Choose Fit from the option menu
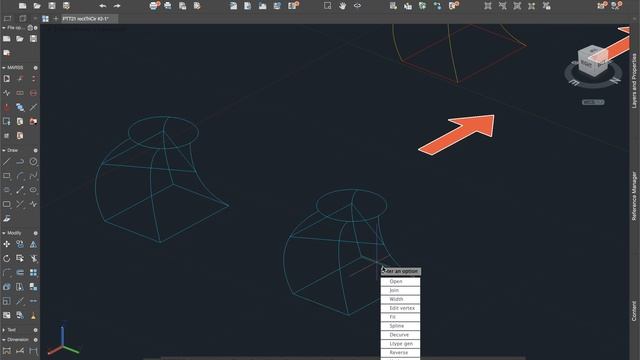 coord(400,317)
